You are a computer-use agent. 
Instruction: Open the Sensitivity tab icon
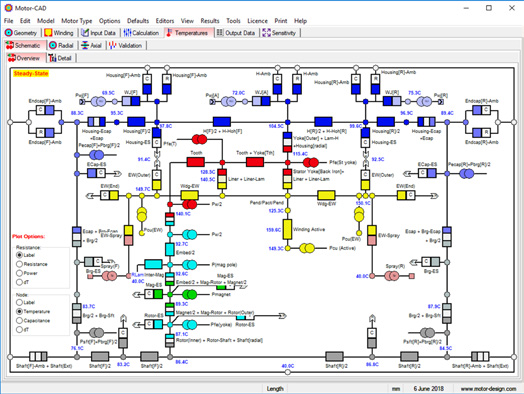tap(266, 33)
